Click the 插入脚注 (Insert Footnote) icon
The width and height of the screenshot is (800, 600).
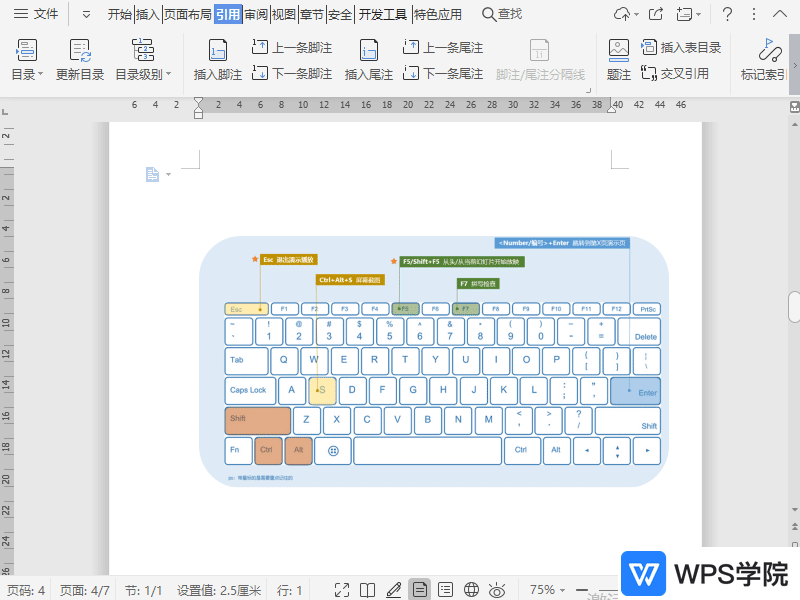point(217,52)
